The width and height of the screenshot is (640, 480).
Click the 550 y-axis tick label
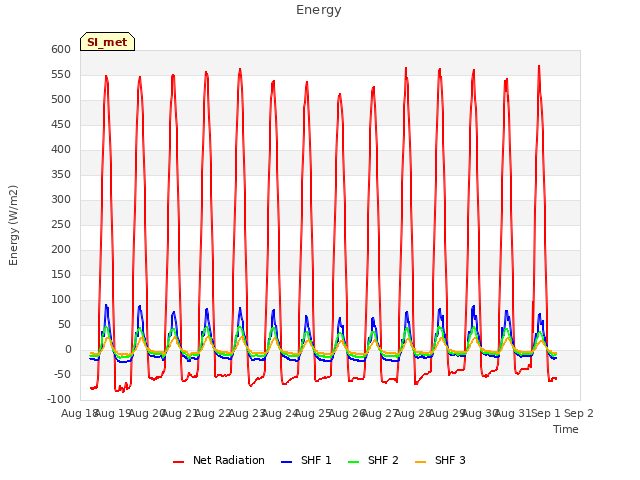(61, 74)
